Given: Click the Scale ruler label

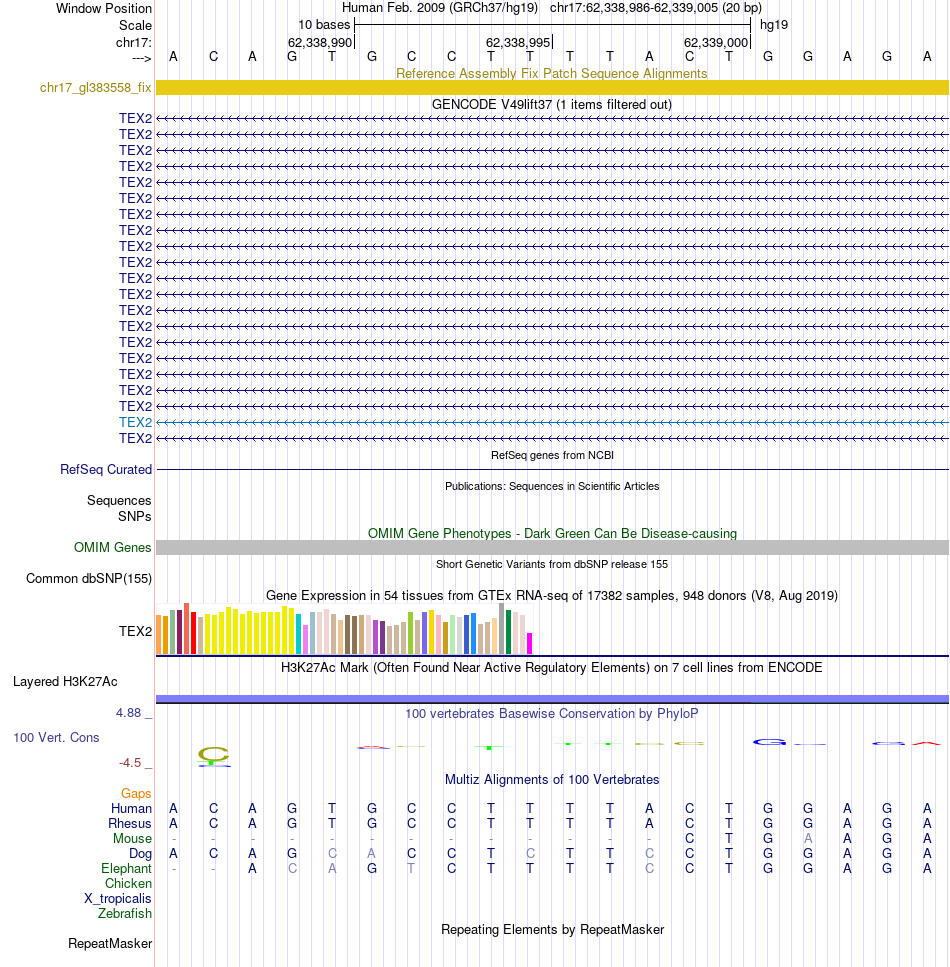Looking at the screenshot, I should [x=135, y=25].
